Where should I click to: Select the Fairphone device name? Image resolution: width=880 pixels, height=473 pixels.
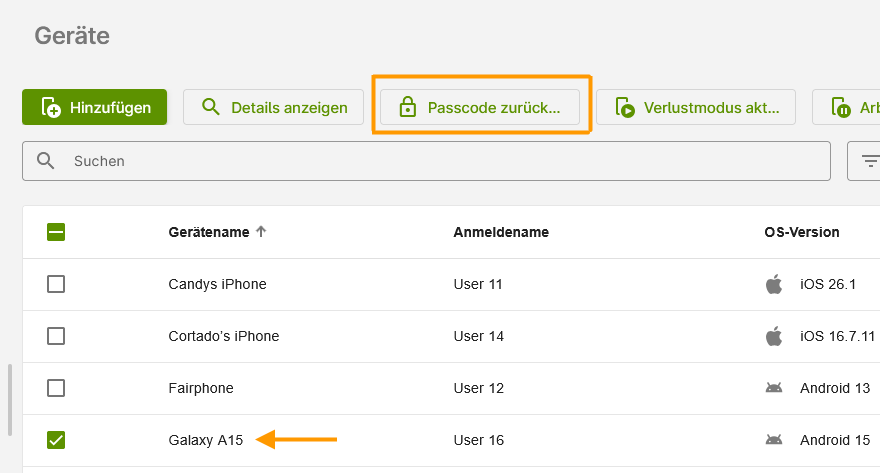pos(201,388)
